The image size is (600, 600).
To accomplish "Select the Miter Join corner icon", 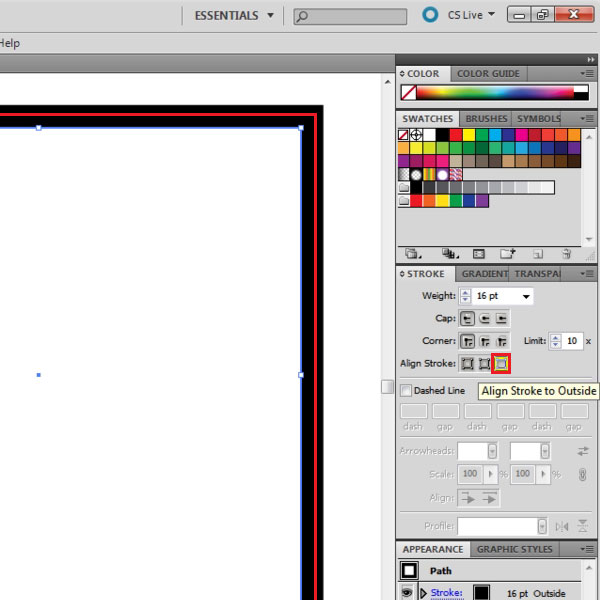I will [468, 341].
